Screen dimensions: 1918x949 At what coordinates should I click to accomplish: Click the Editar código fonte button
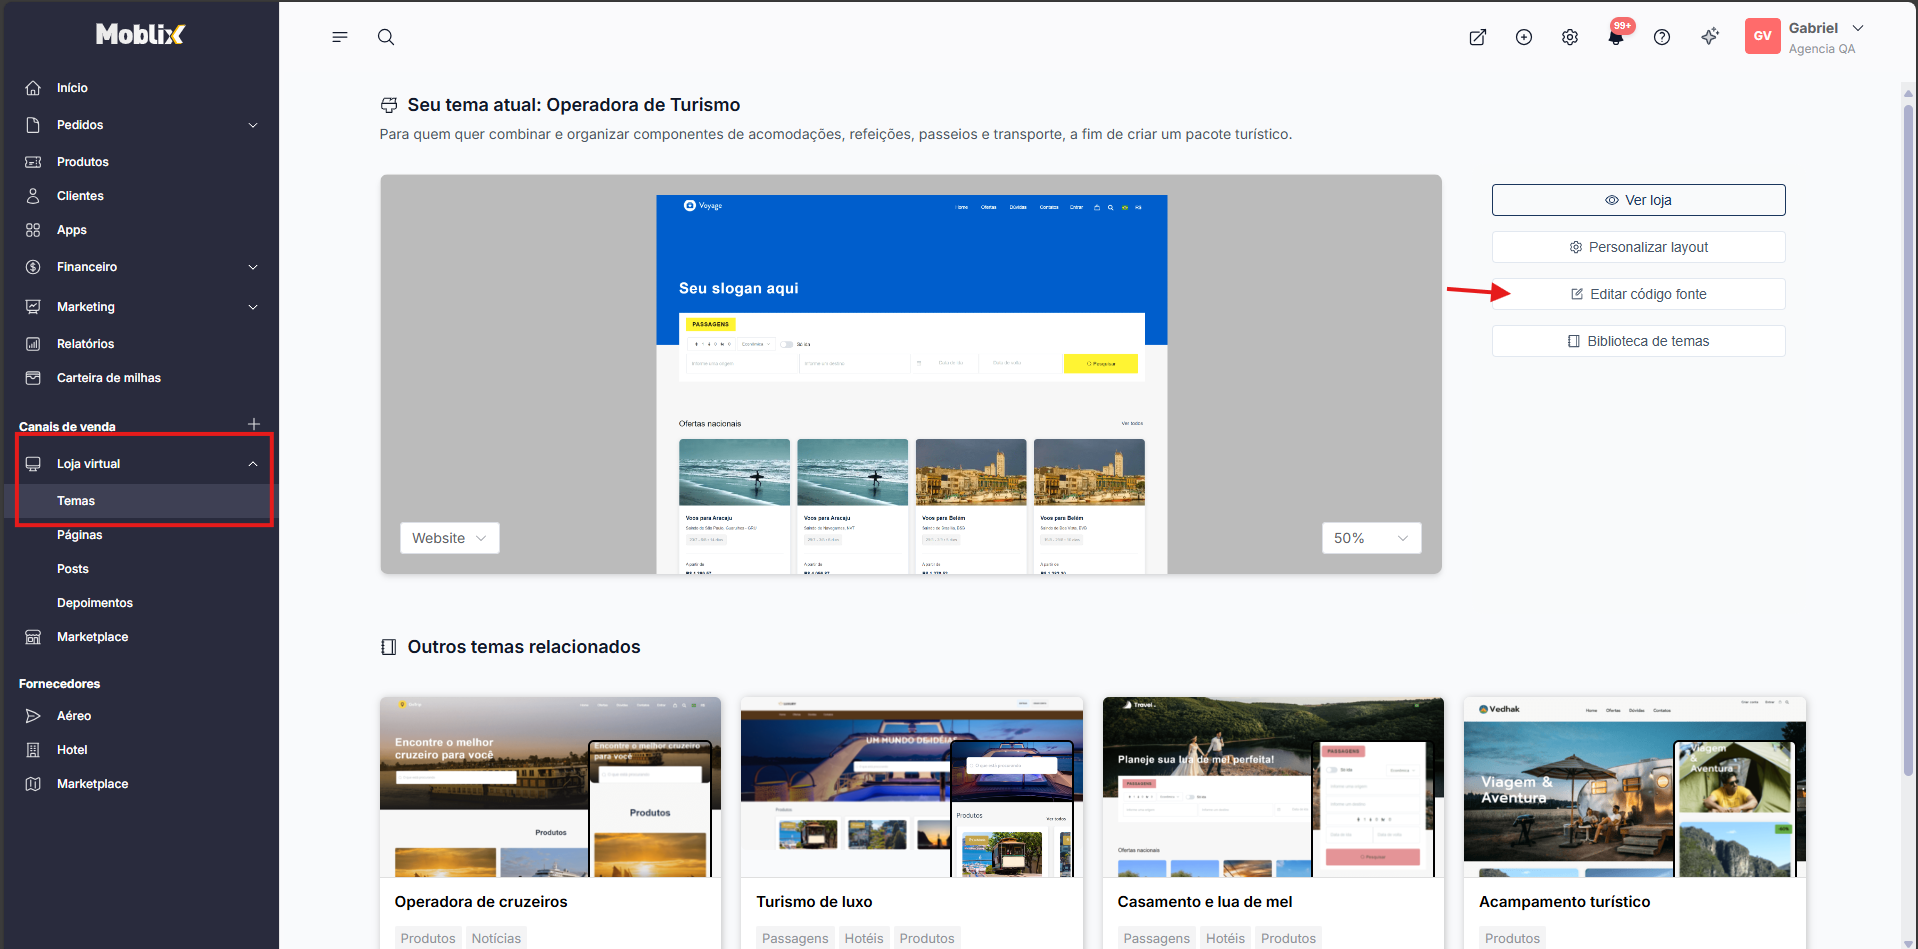[1637, 293]
